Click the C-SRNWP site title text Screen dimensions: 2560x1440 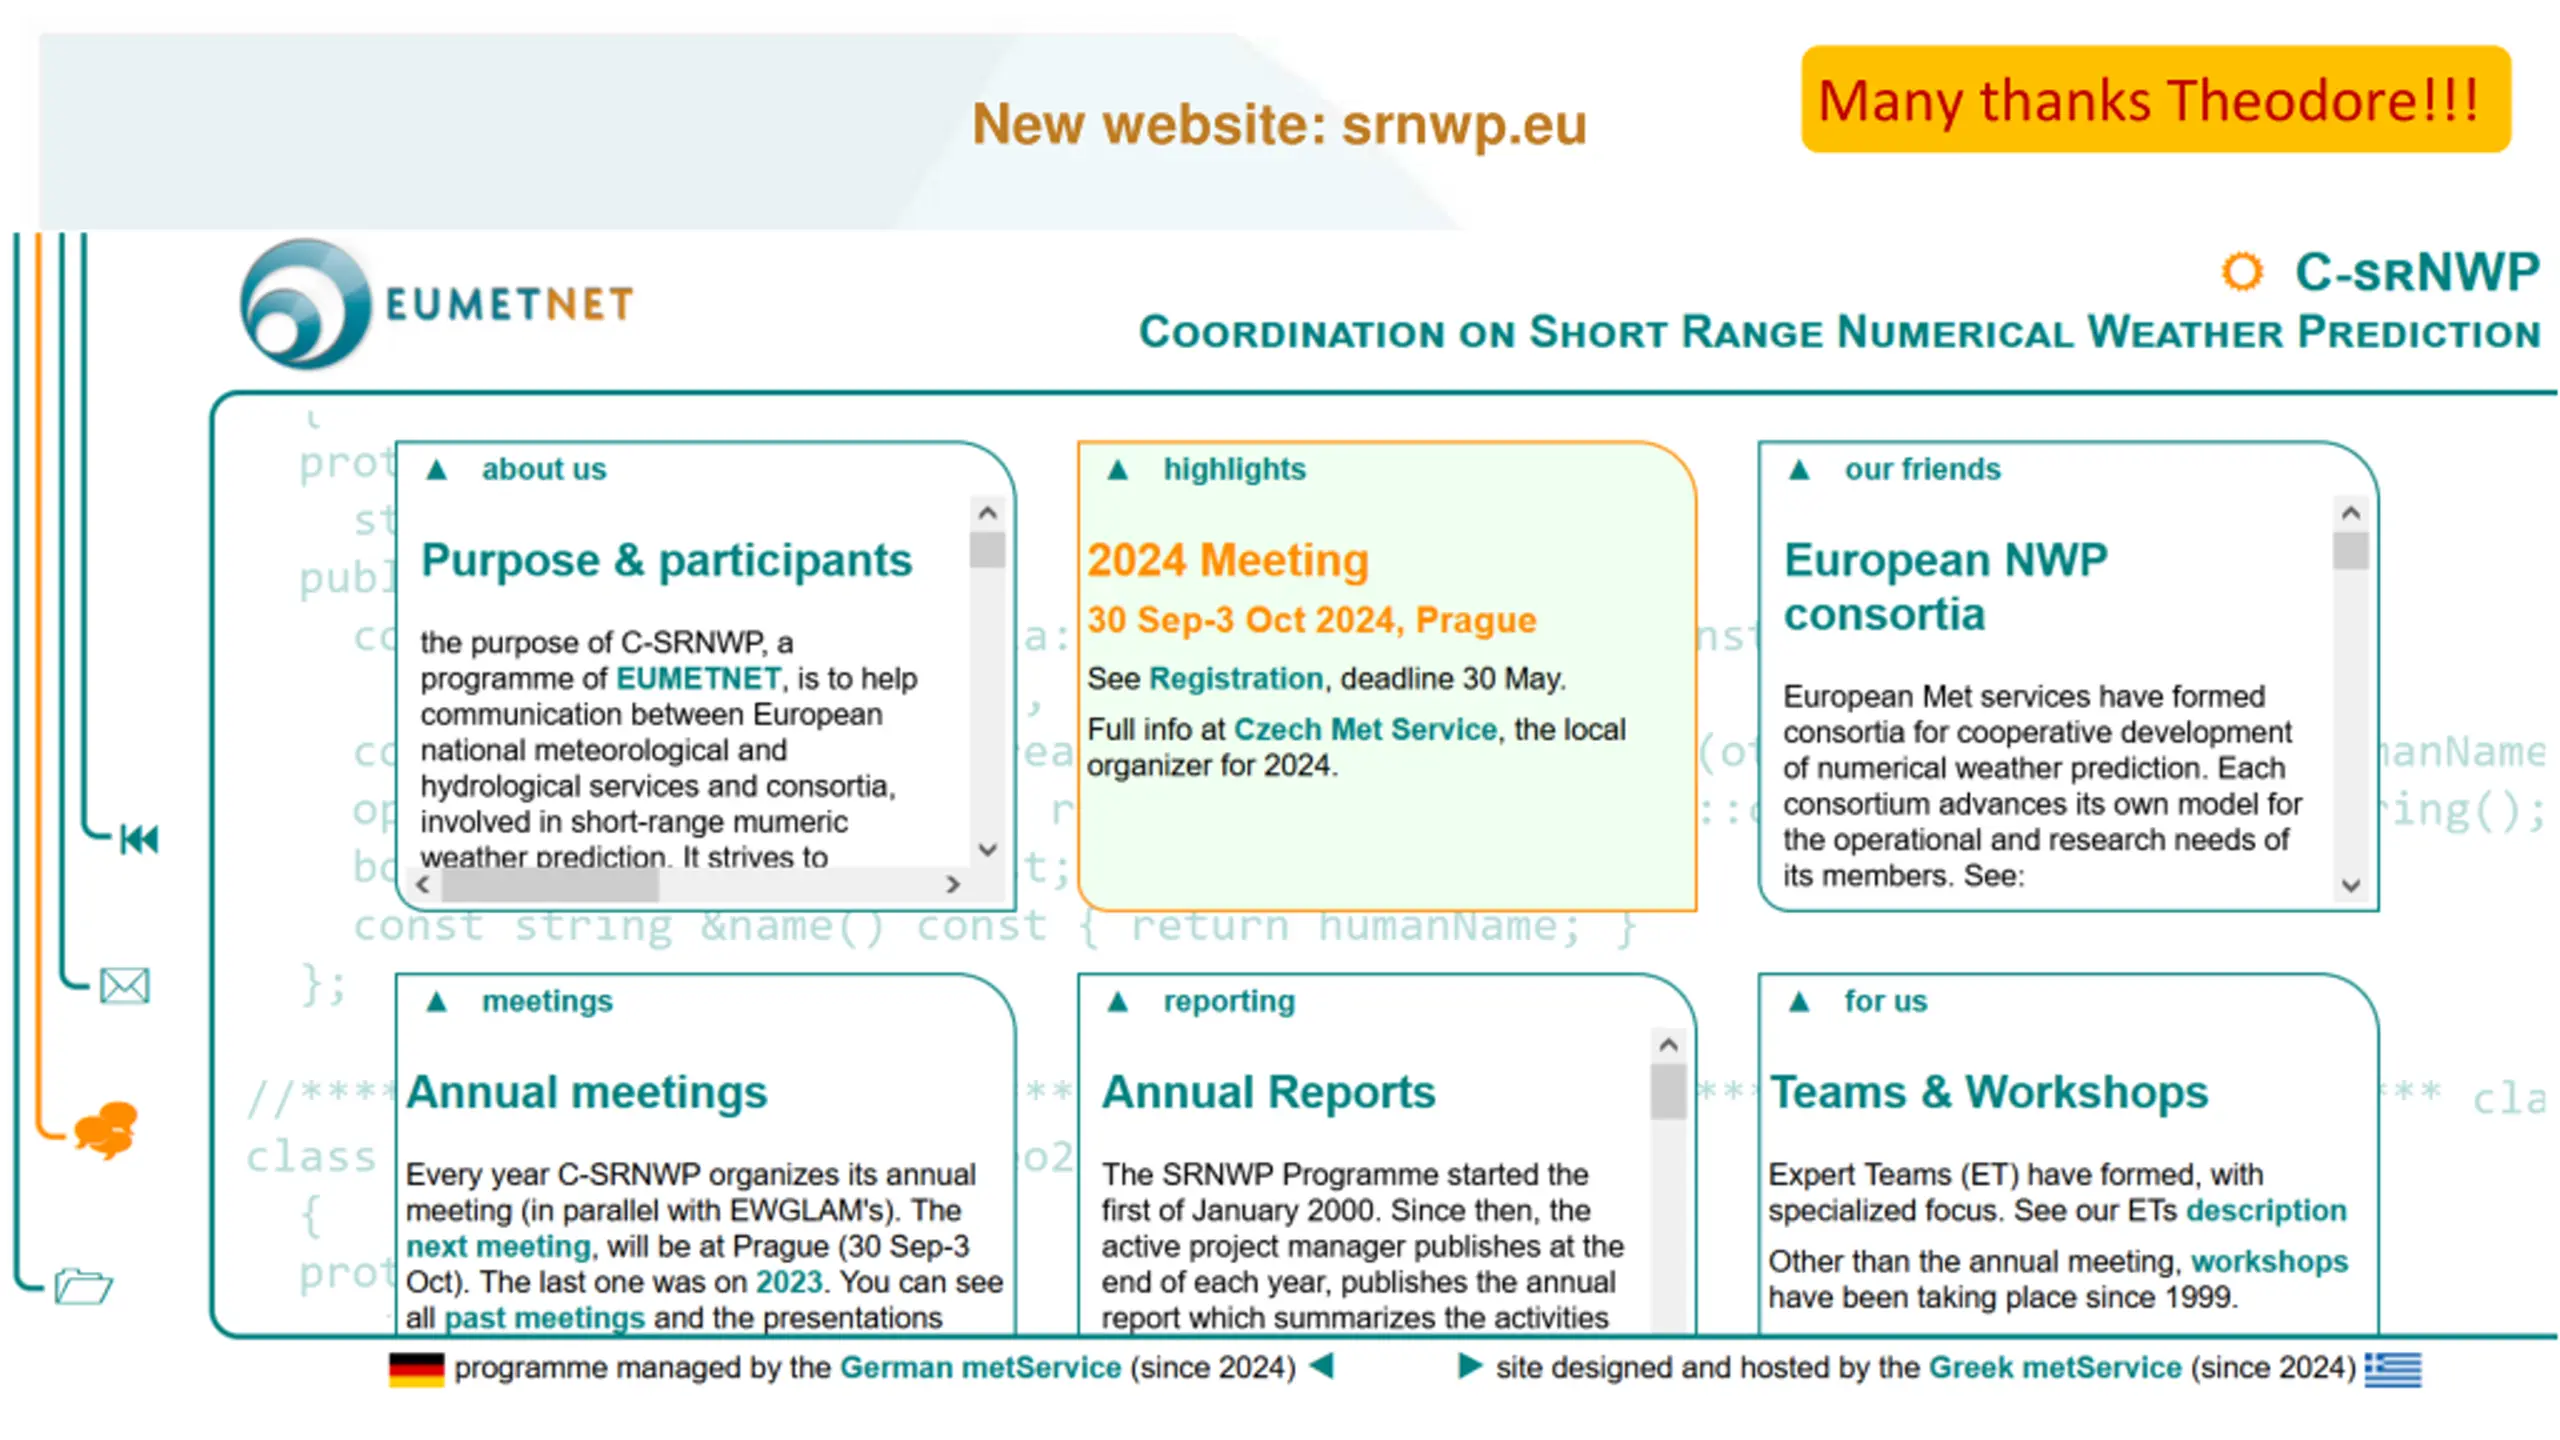point(2417,272)
